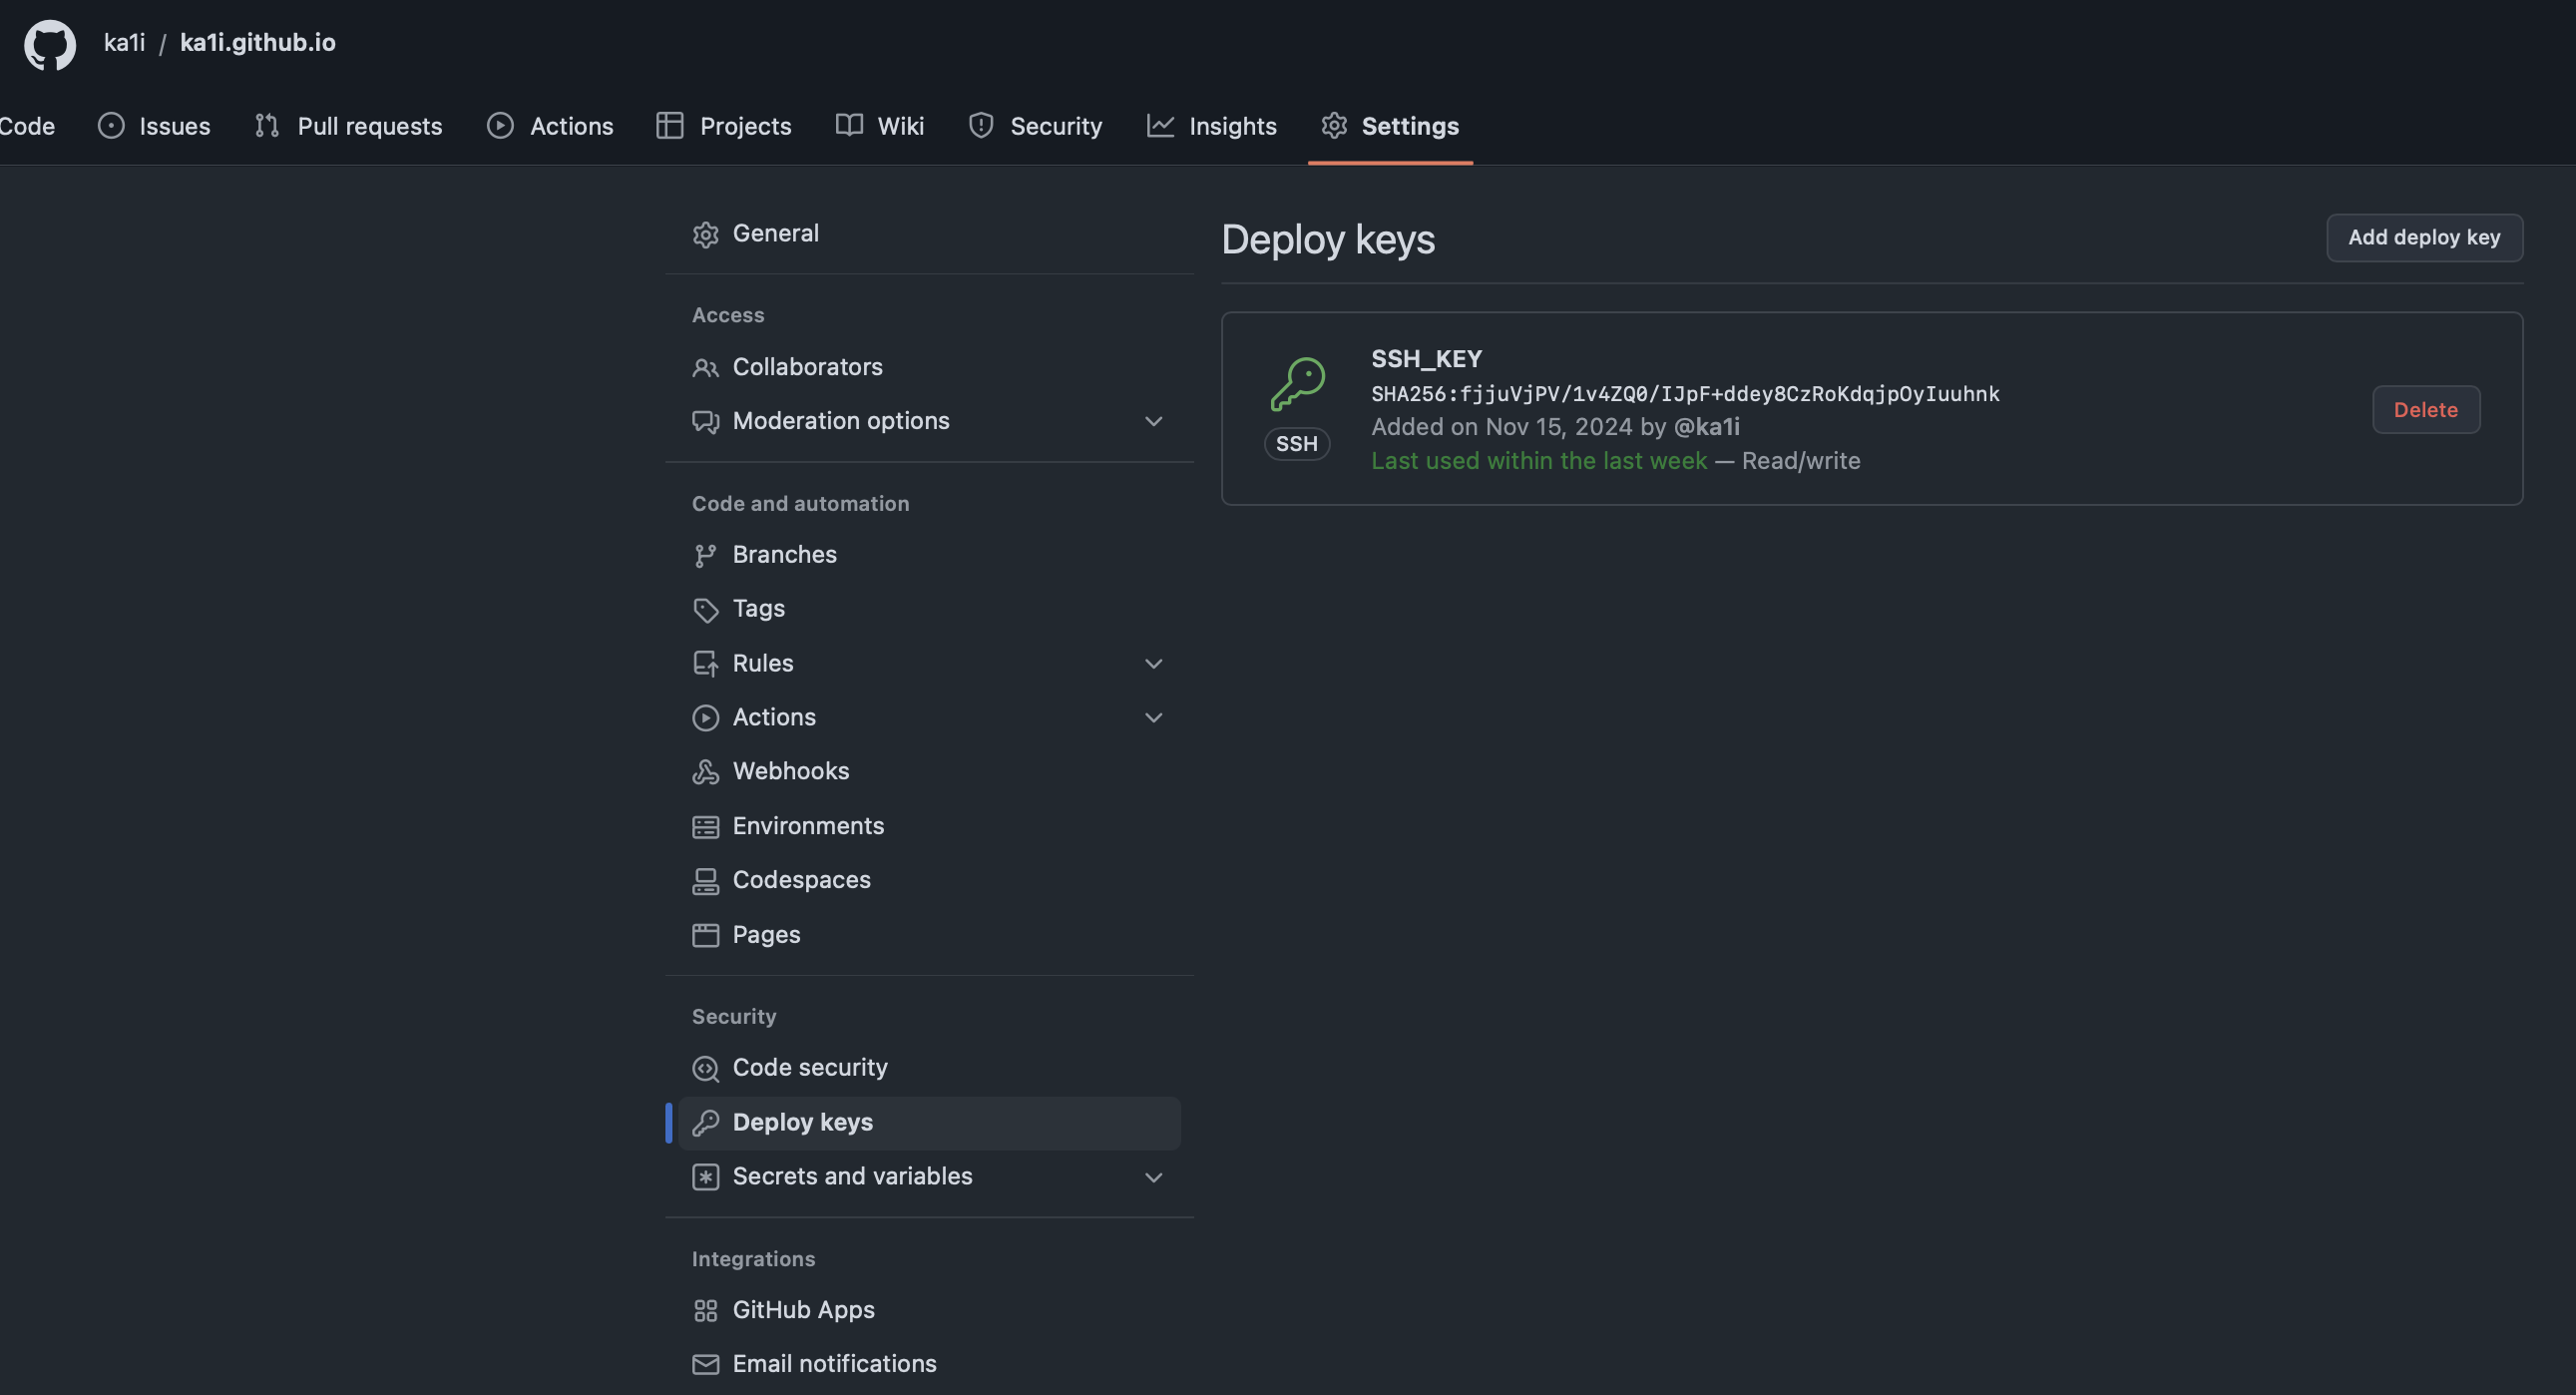Viewport: 2576px width, 1395px height.
Task: Click on the Pages sidebar item
Action: point(764,935)
